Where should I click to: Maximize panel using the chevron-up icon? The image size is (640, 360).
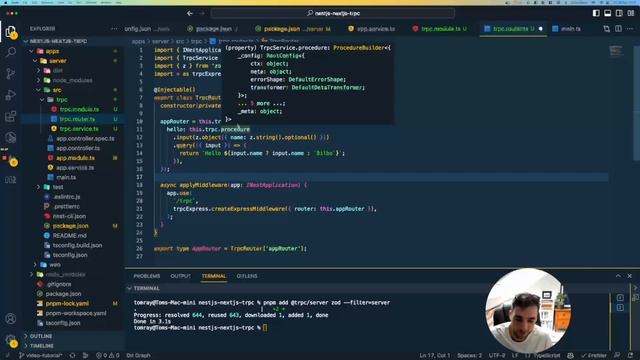point(618,276)
